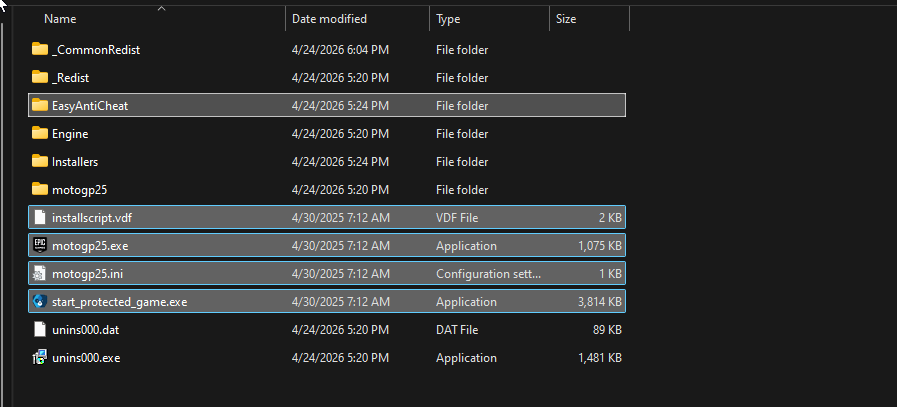Click the 2 KB size of installscript.vdf
Screen dimensions: 897x407
pyautogui.click(x=610, y=218)
